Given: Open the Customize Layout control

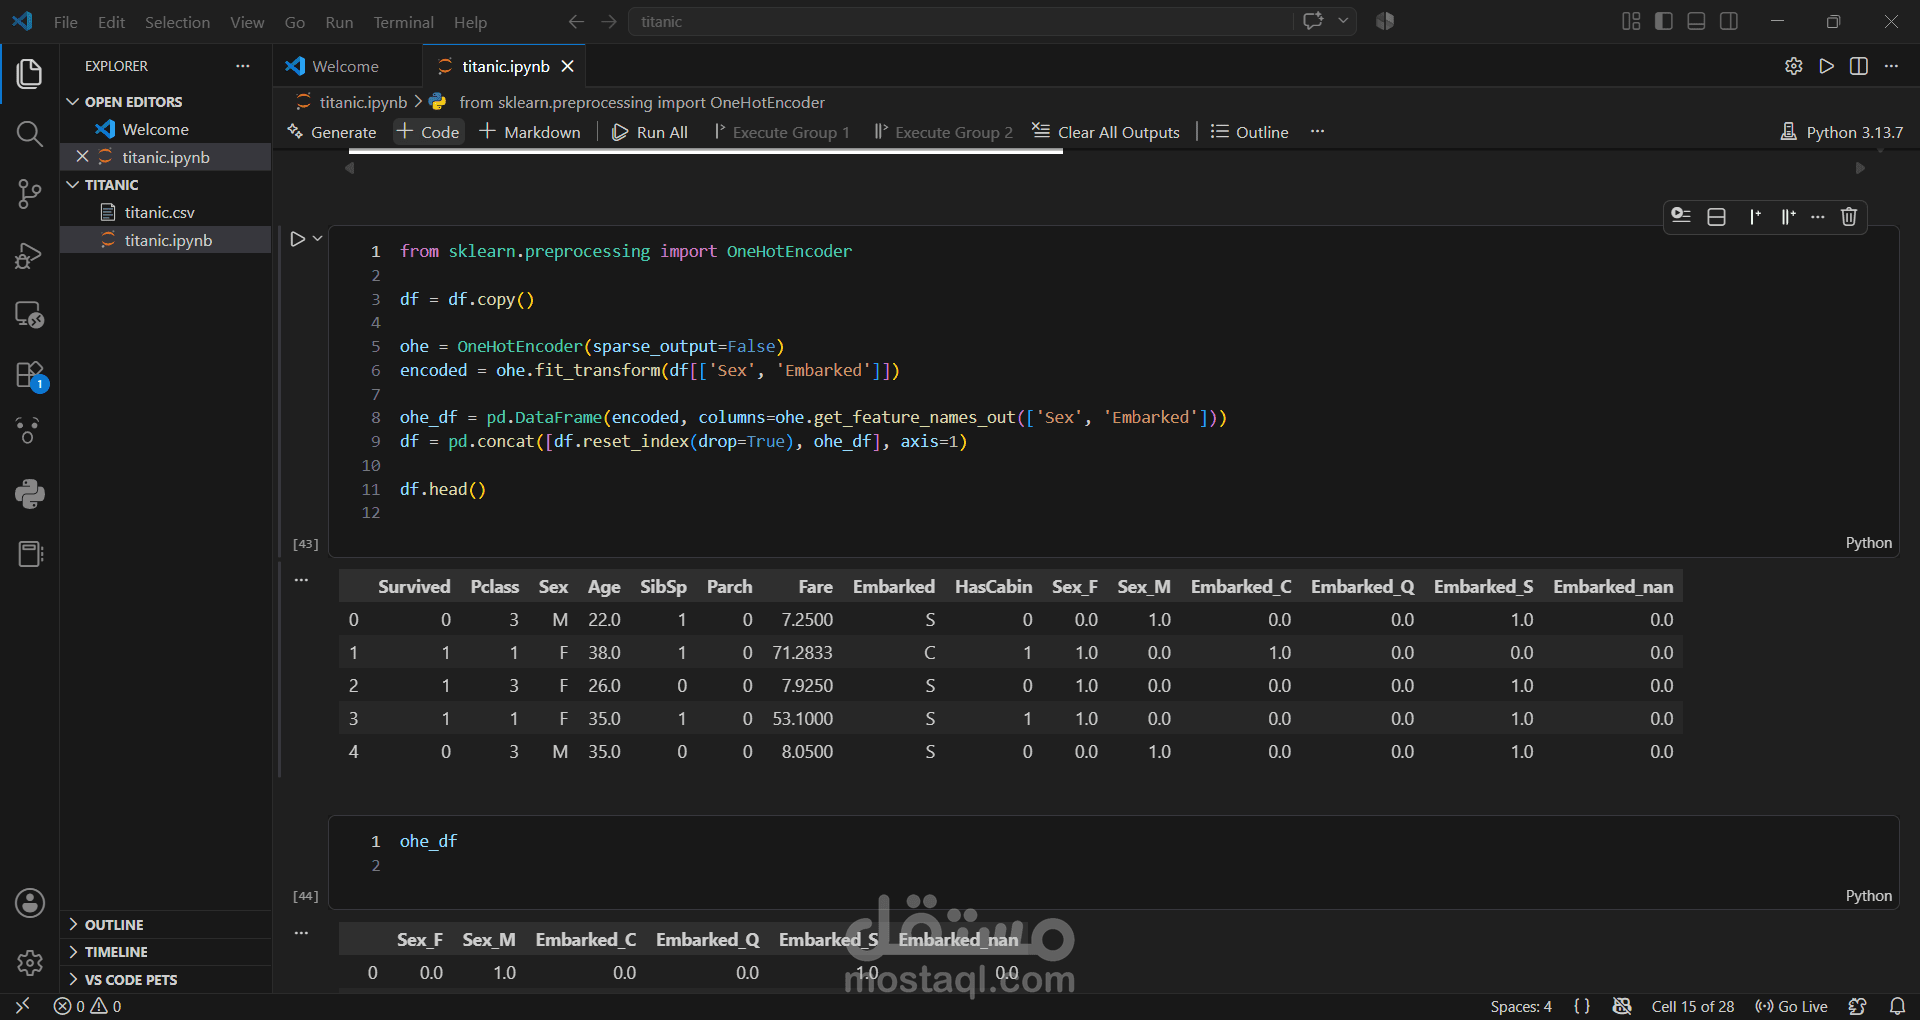Looking at the screenshot, I should click(x=1631, y=21).
